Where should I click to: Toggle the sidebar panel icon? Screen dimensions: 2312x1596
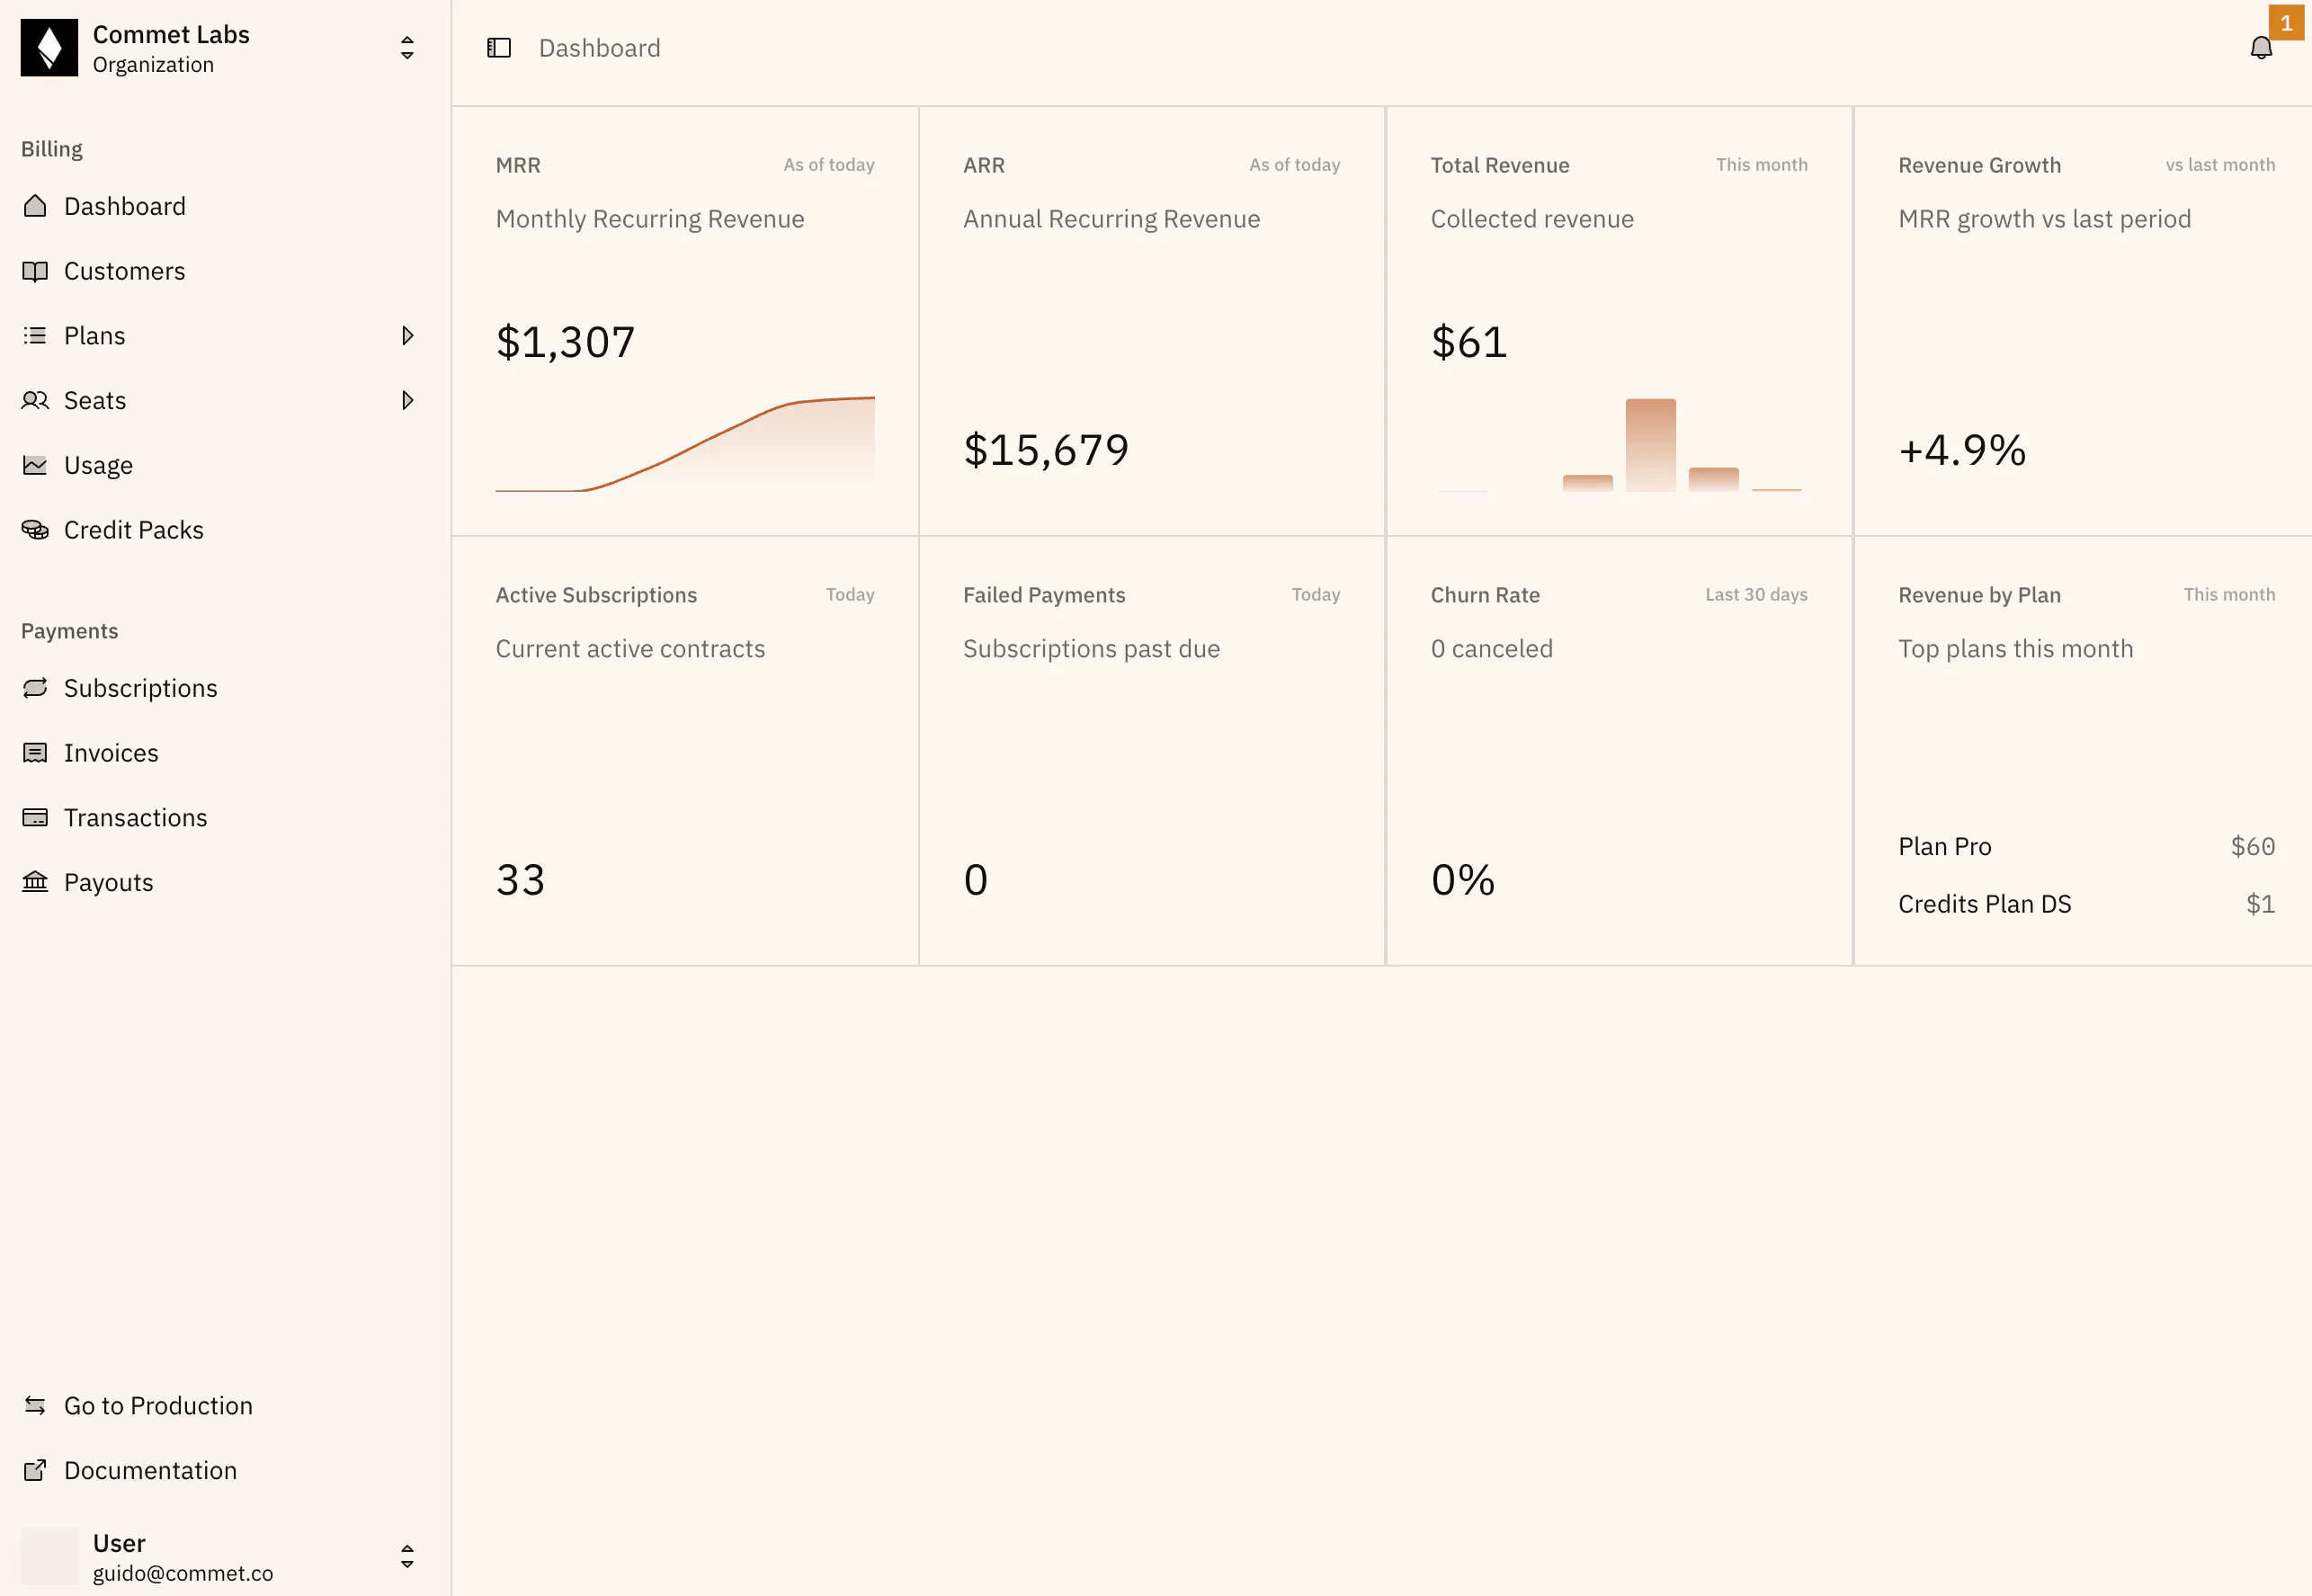[498, 48]
